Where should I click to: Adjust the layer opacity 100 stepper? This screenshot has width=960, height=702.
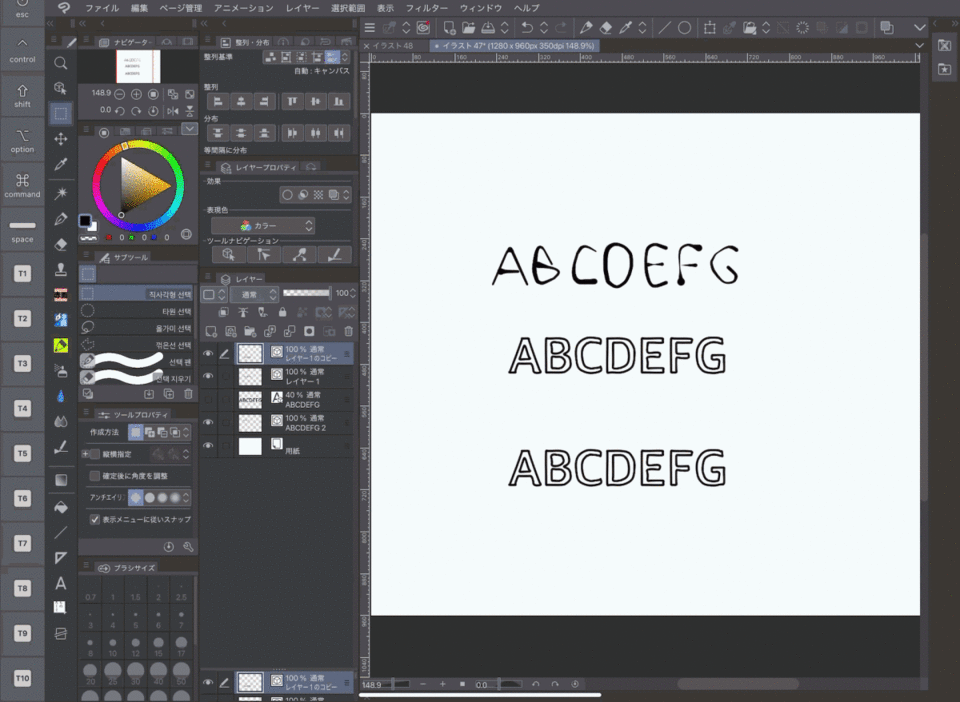point(353,293)
